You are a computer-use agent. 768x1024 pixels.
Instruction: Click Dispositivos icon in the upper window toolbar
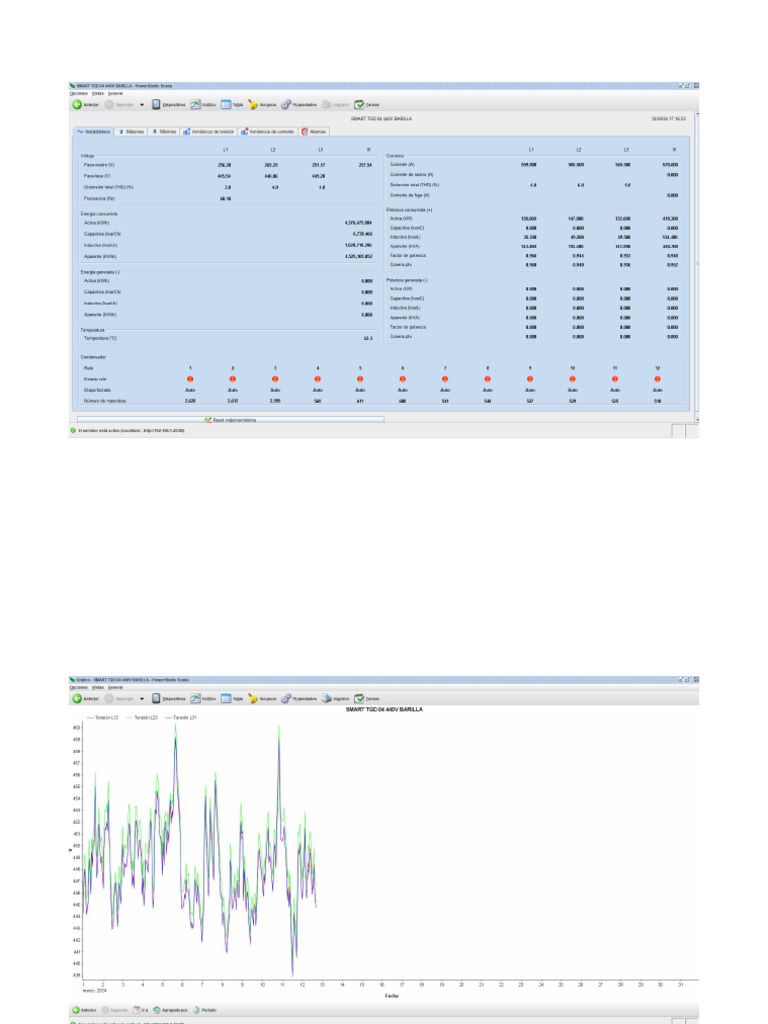click(x=157, y=104)
